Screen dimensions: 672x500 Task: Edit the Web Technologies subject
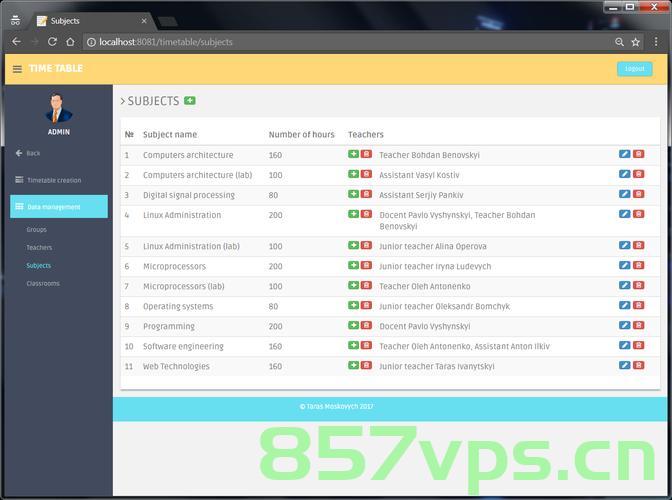tap(624, 365)
